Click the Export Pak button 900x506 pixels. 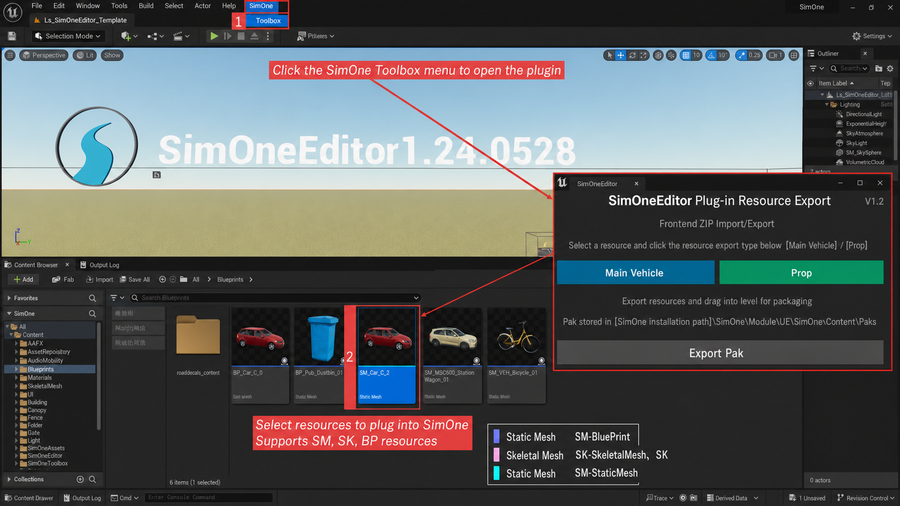(720, 353)
